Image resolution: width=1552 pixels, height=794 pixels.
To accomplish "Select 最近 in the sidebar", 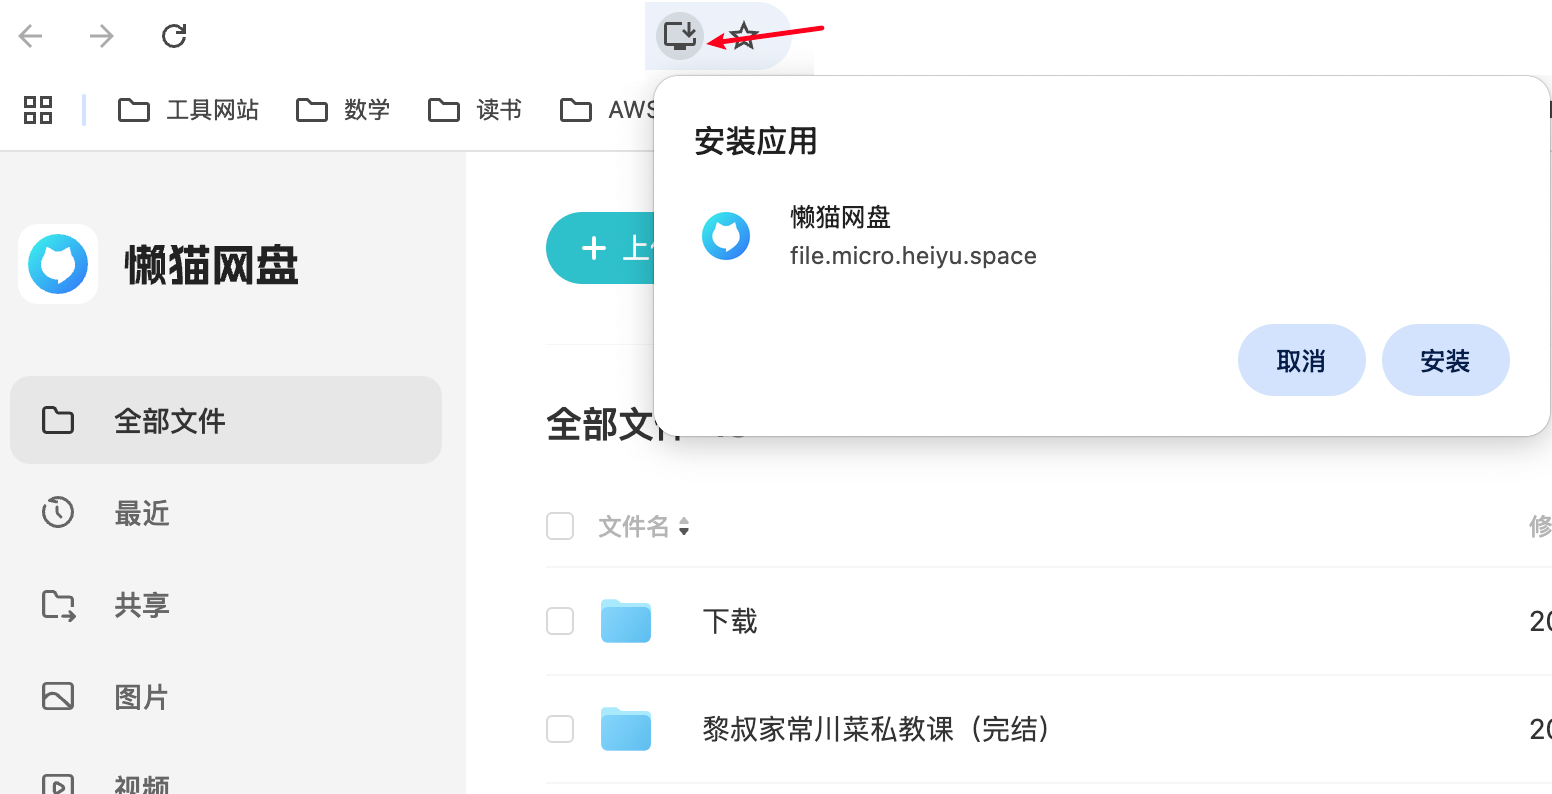I will (140, 513).
